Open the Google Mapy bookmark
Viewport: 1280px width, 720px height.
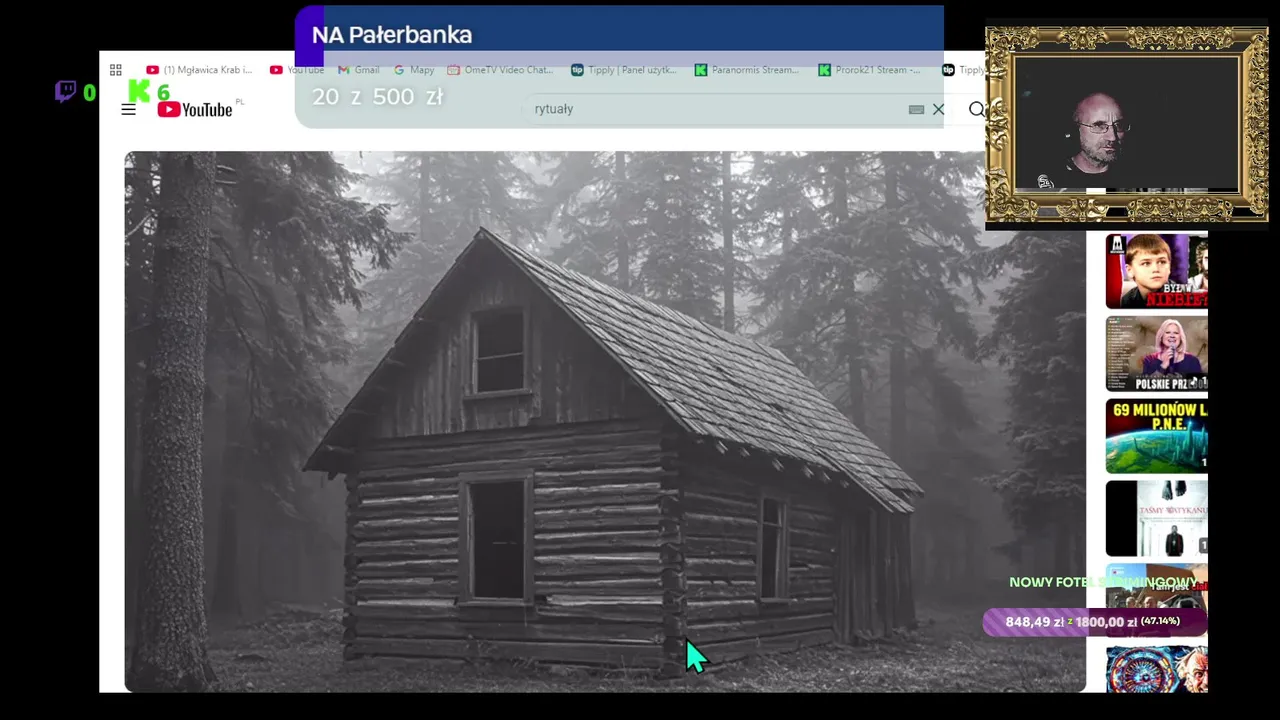414,70
